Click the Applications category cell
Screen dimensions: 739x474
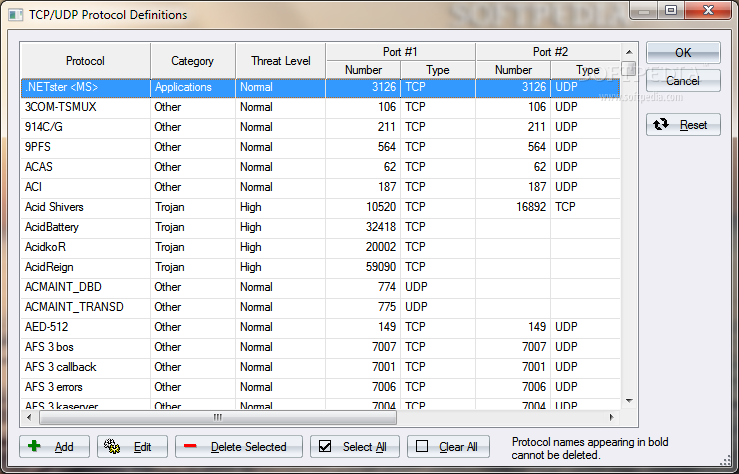tap(193, 87)
